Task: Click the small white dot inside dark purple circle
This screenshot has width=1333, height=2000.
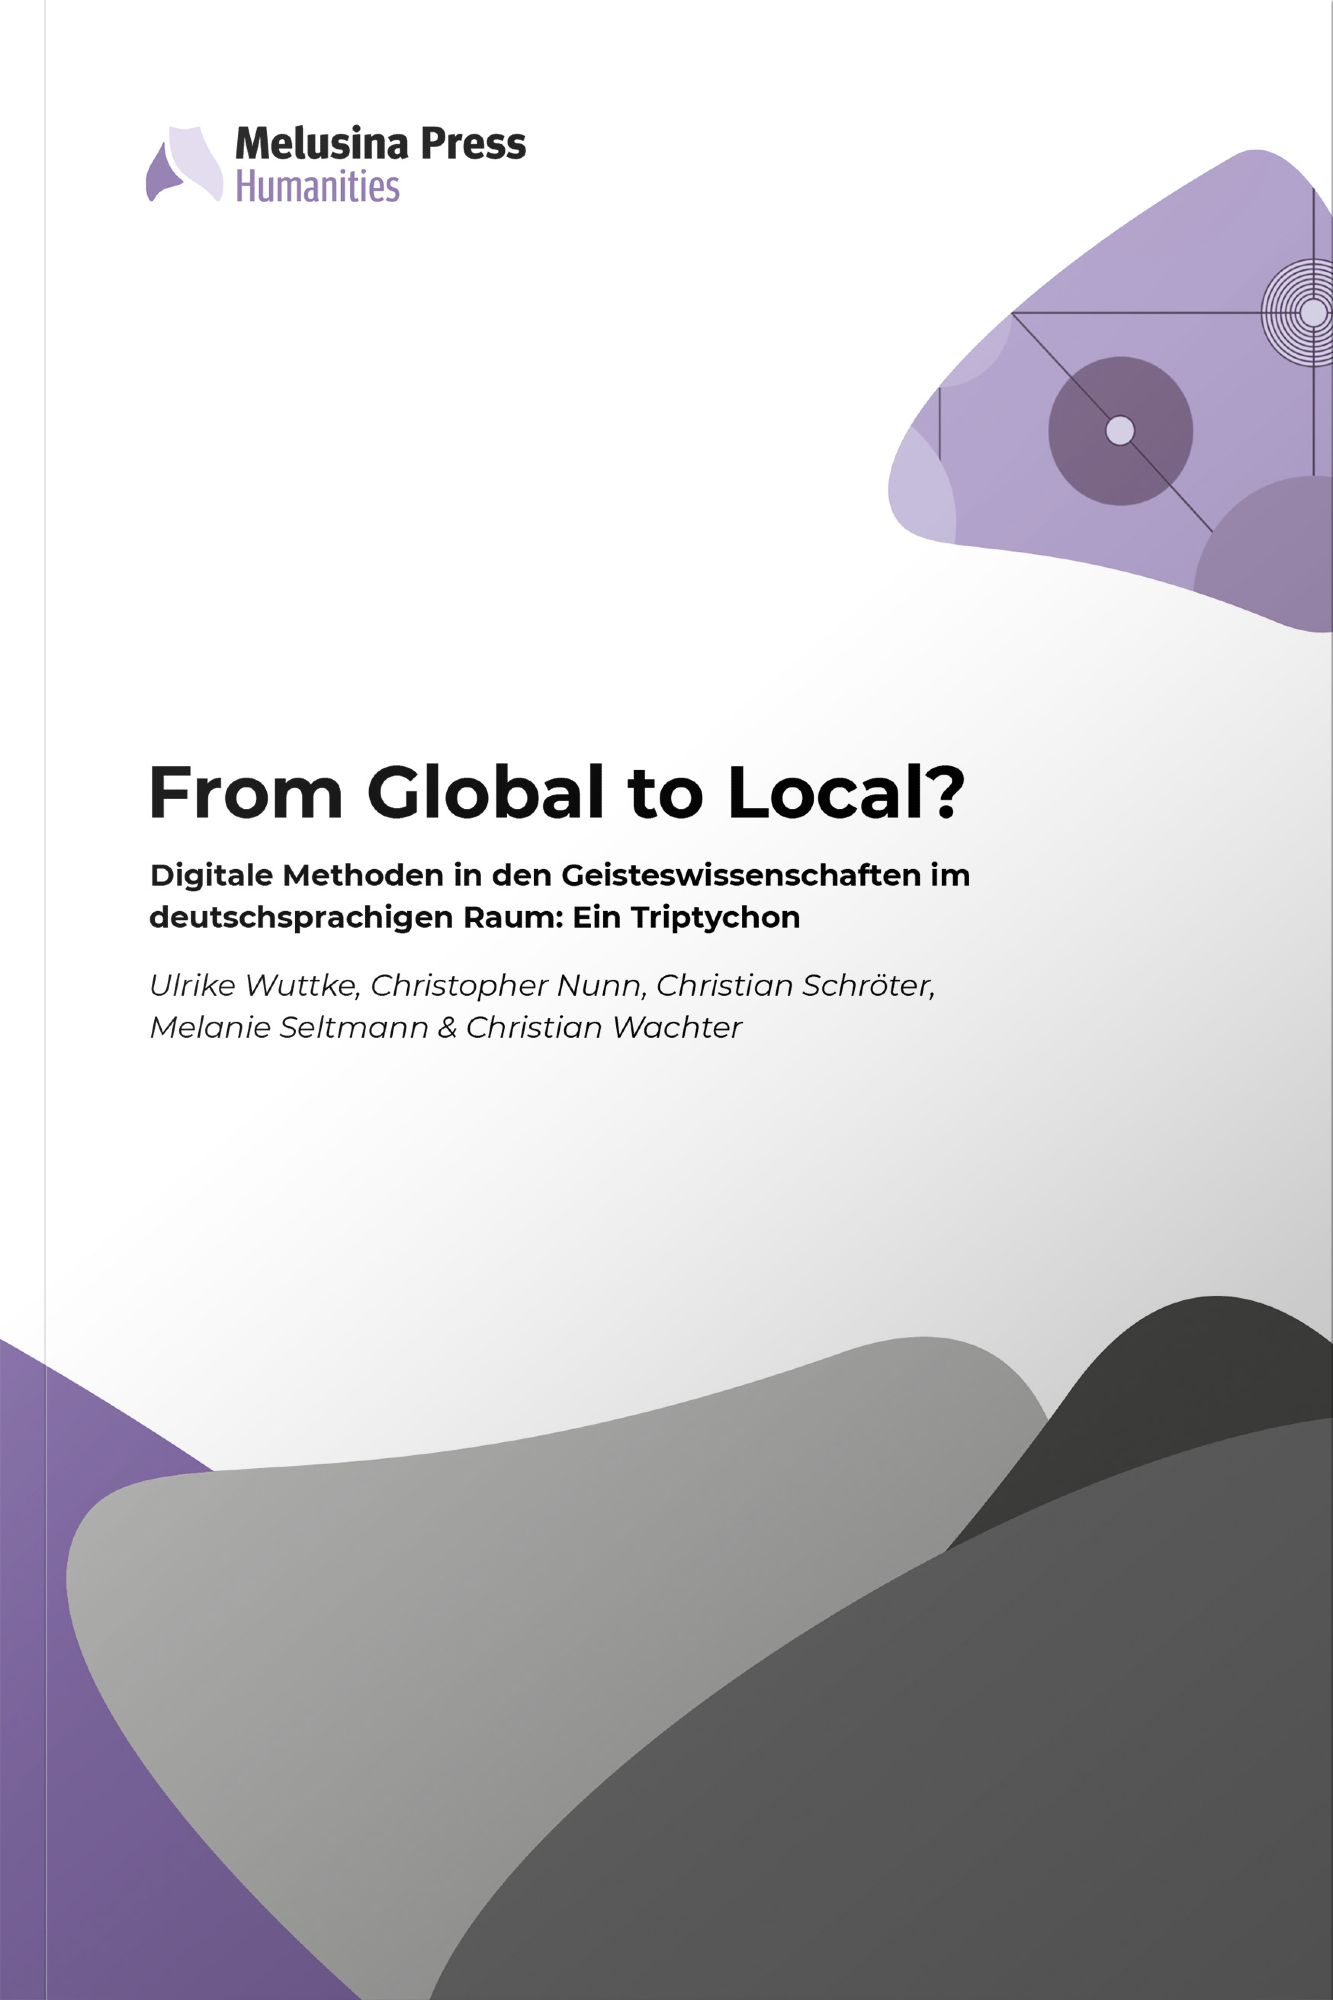Action: 1120,431
